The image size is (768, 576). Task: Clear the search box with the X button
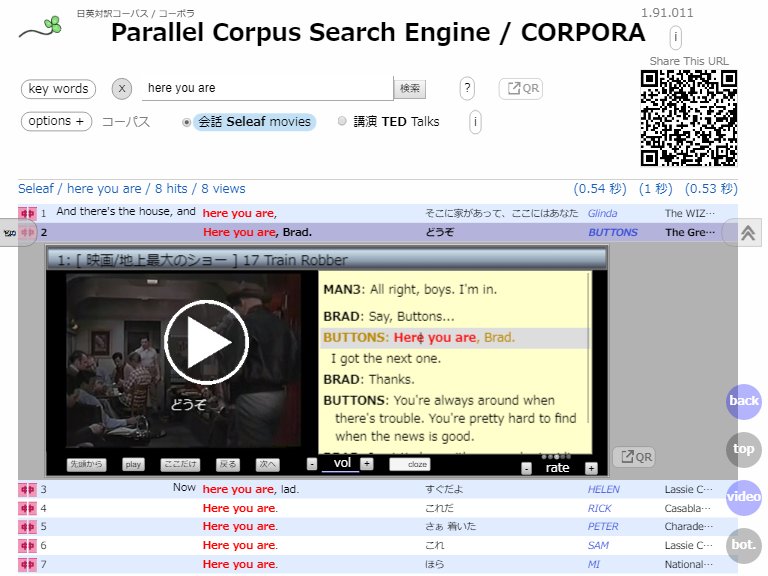[121, 89]
